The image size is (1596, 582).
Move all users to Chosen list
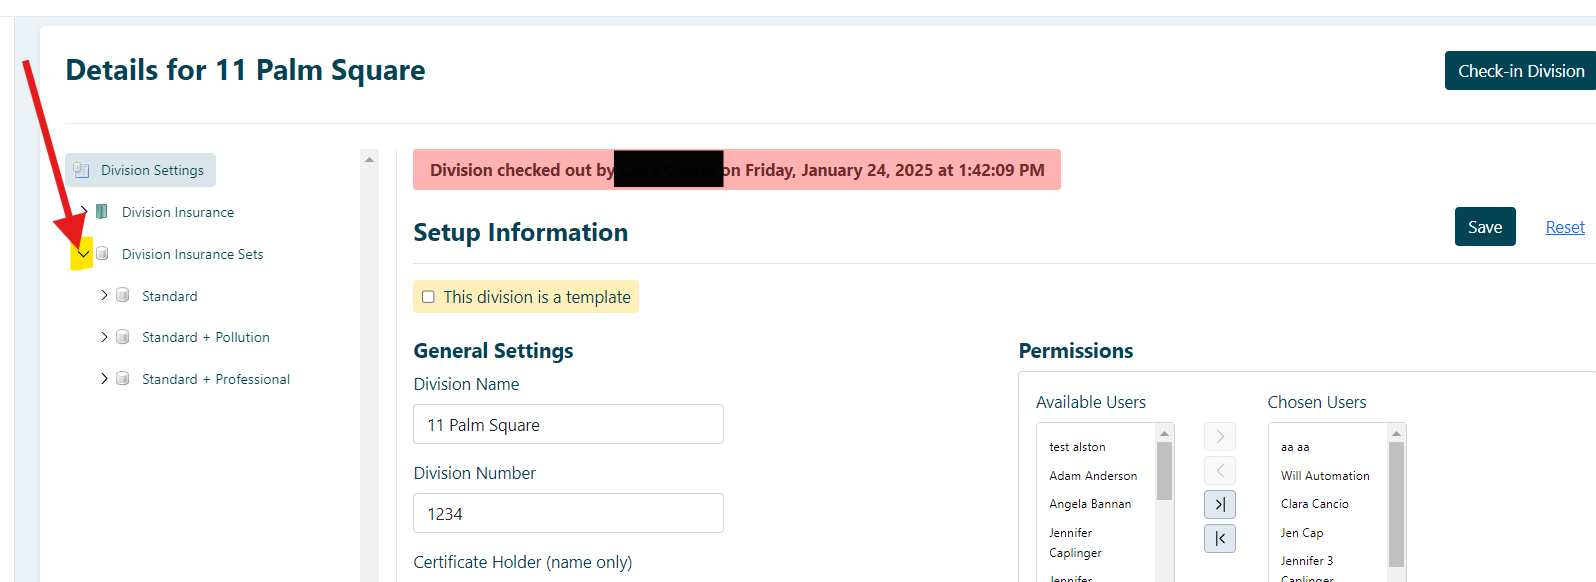[x=1220, y=505]
